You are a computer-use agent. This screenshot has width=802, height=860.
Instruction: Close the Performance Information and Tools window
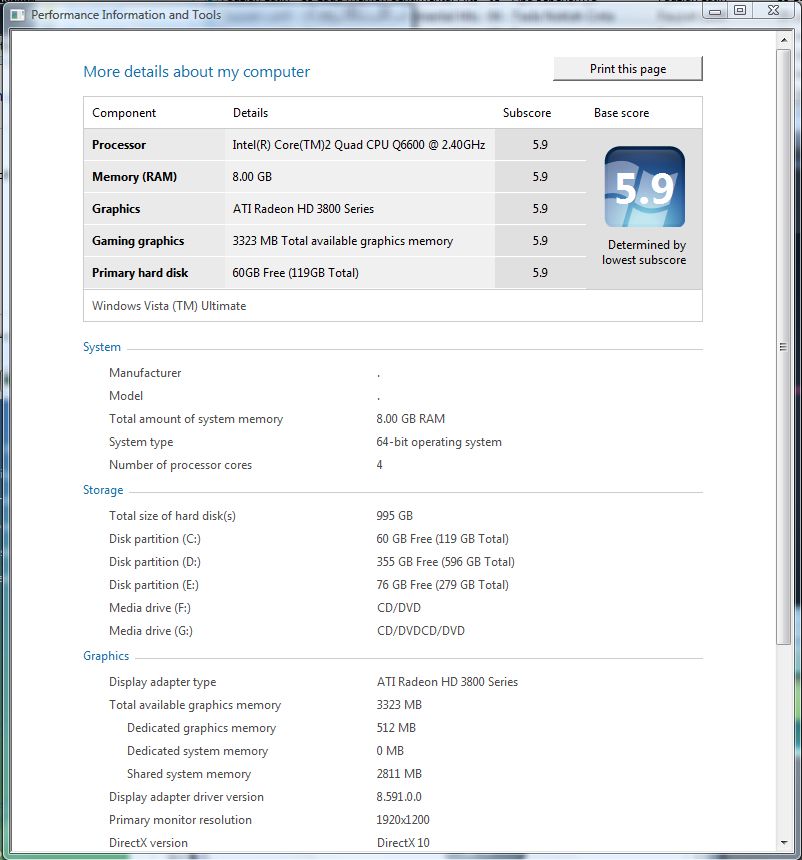774,11
